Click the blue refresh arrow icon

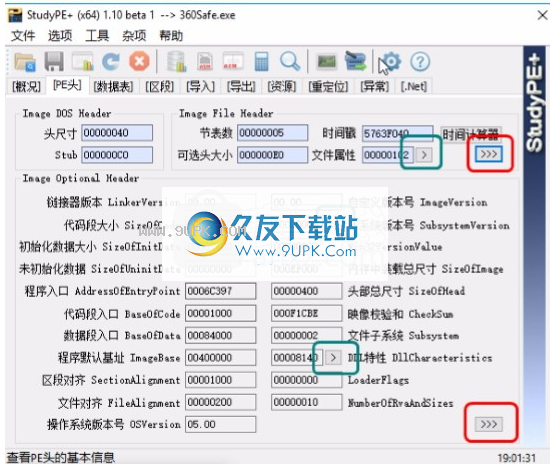click(111, 62)
